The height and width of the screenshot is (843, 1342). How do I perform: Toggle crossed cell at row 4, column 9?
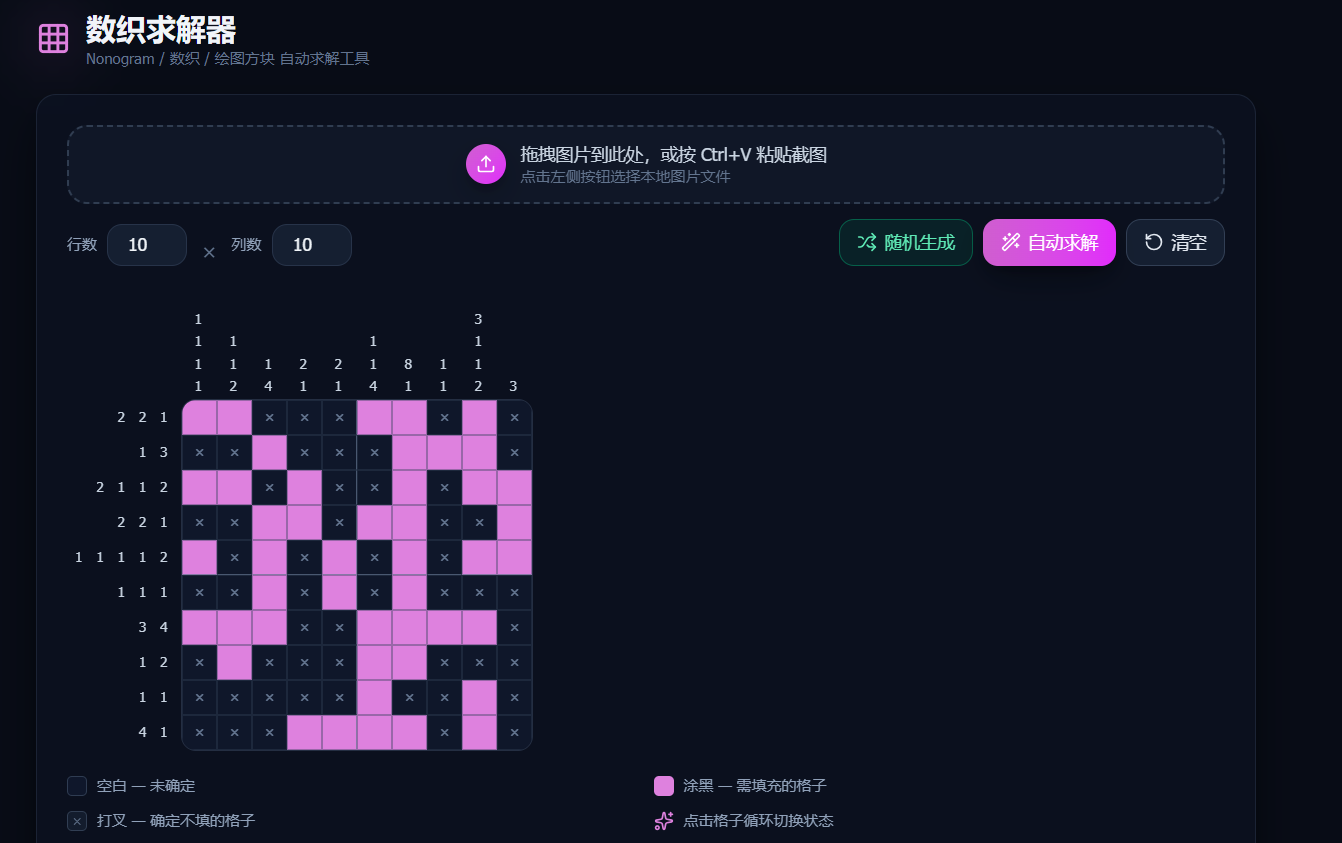click(x=479, y=522)
